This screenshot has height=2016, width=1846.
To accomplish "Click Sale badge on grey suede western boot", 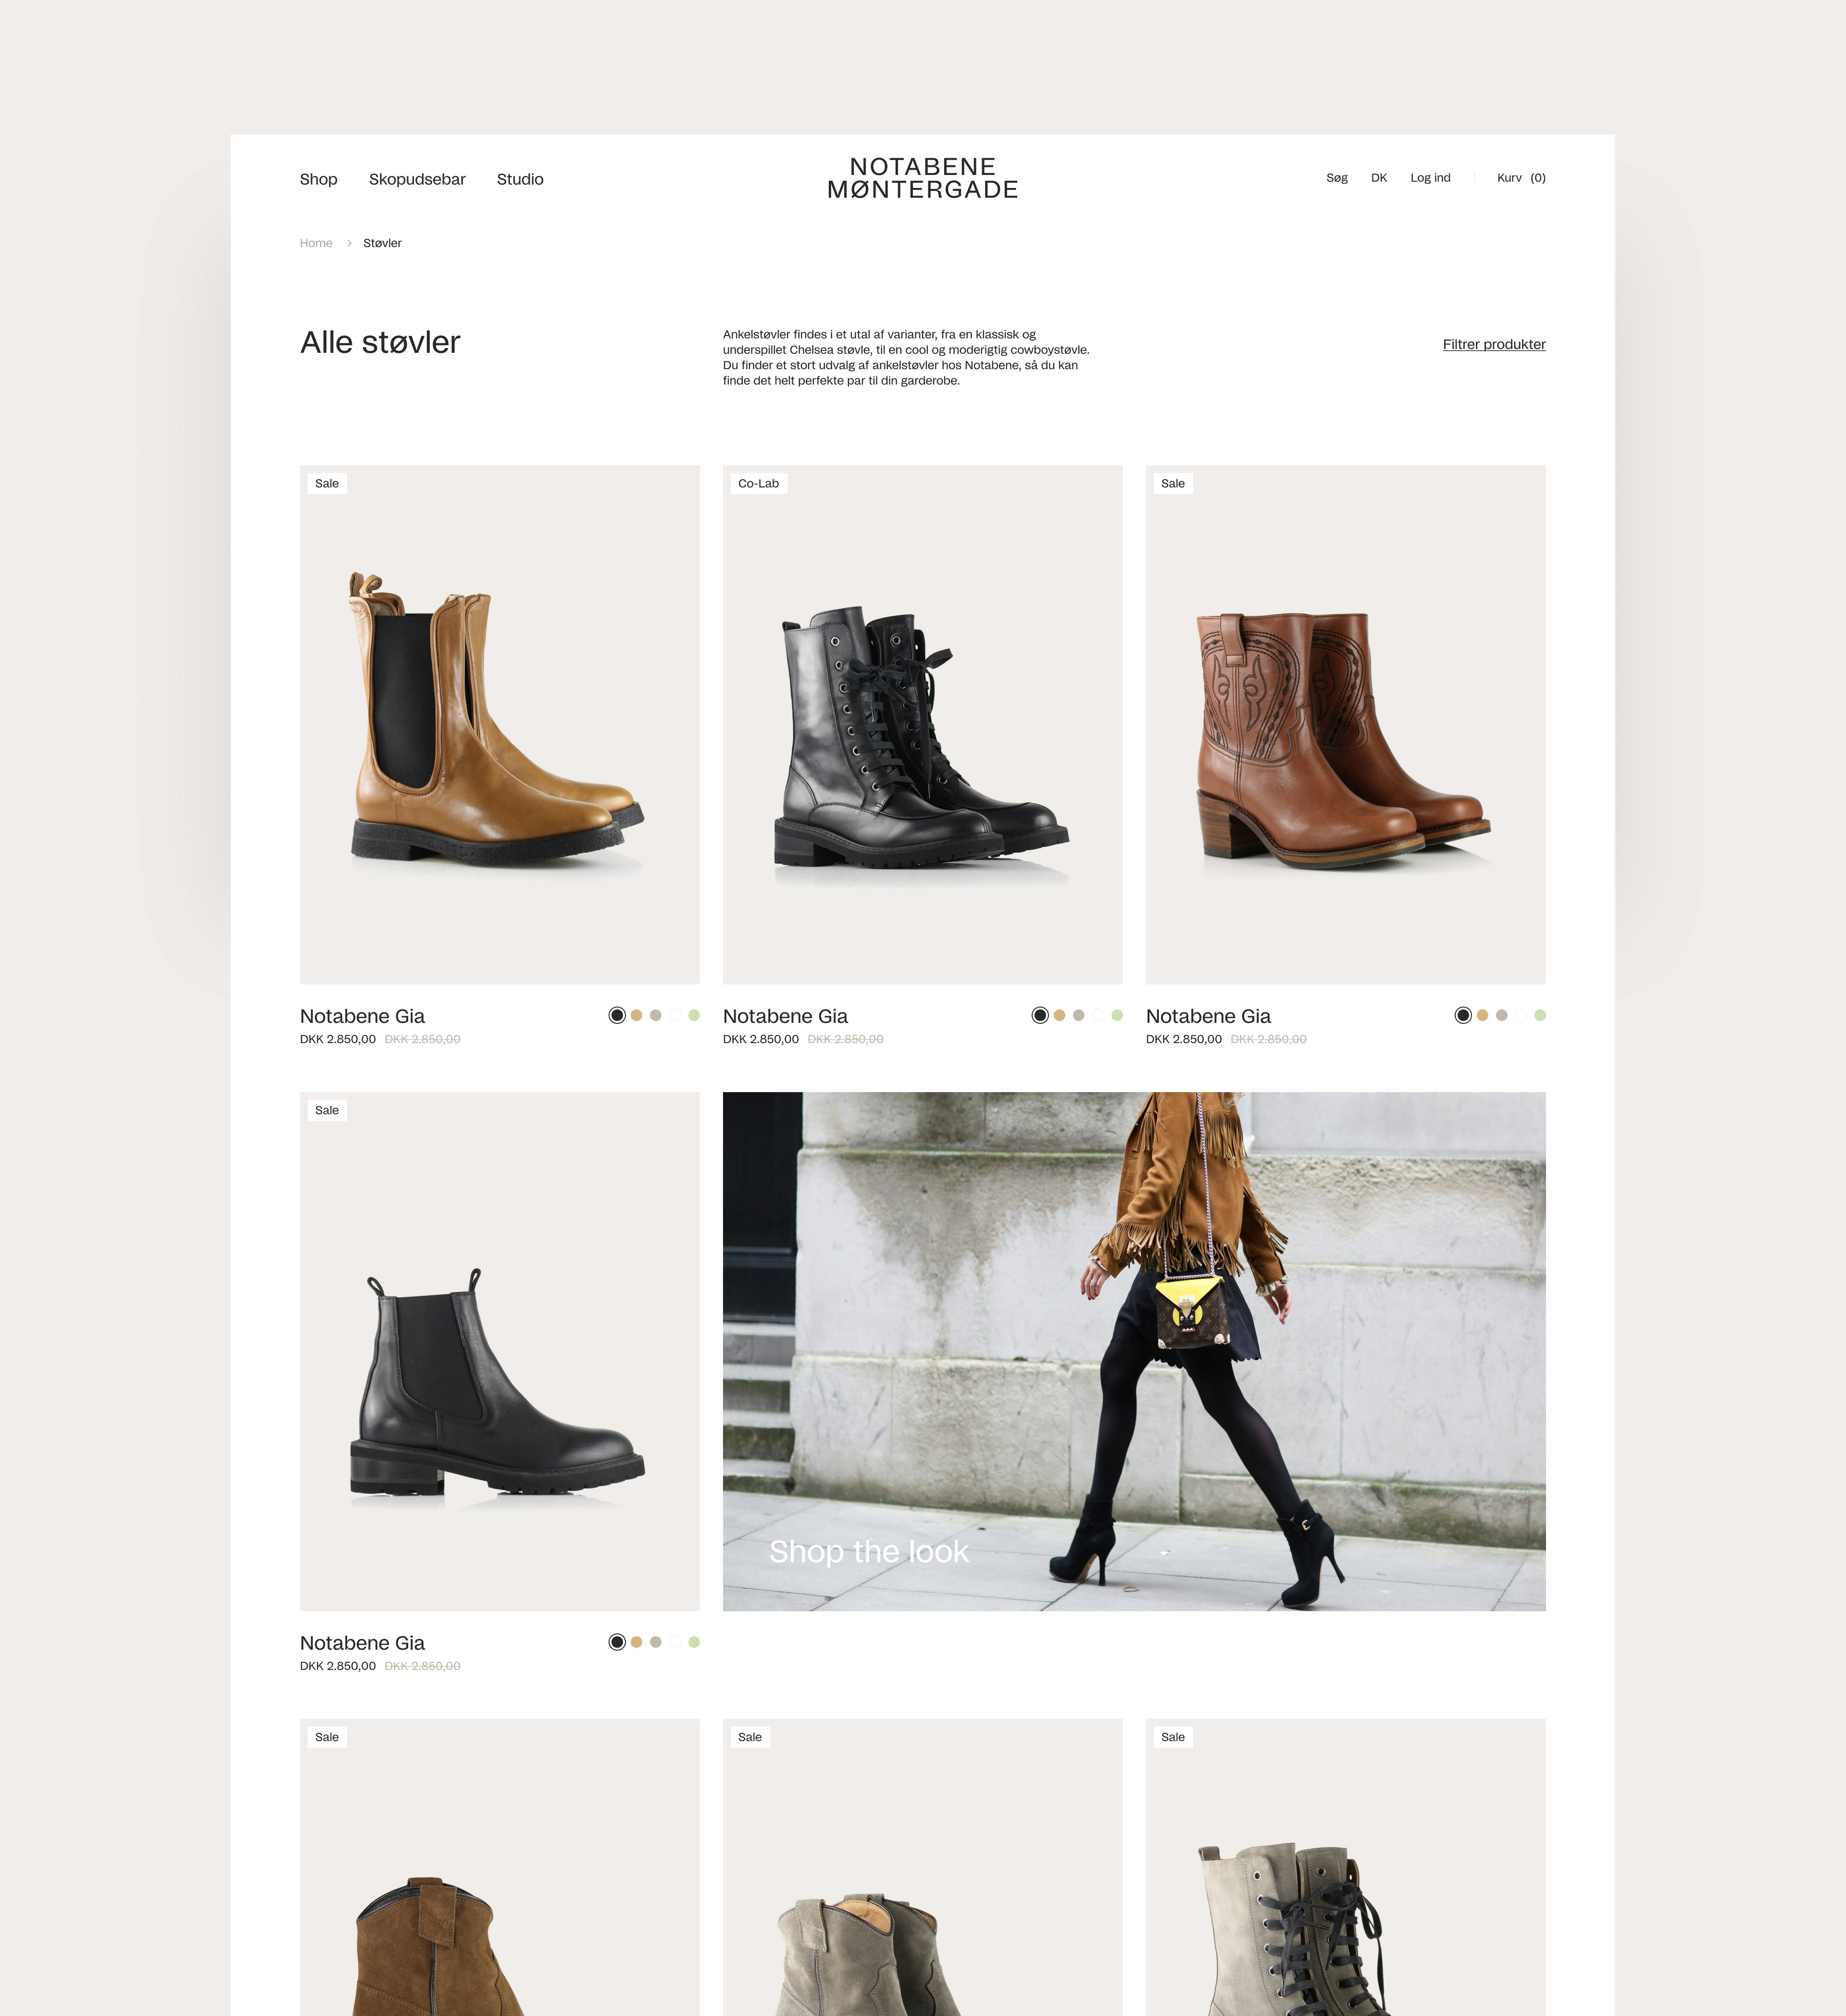I will (x=750, y=1737).
